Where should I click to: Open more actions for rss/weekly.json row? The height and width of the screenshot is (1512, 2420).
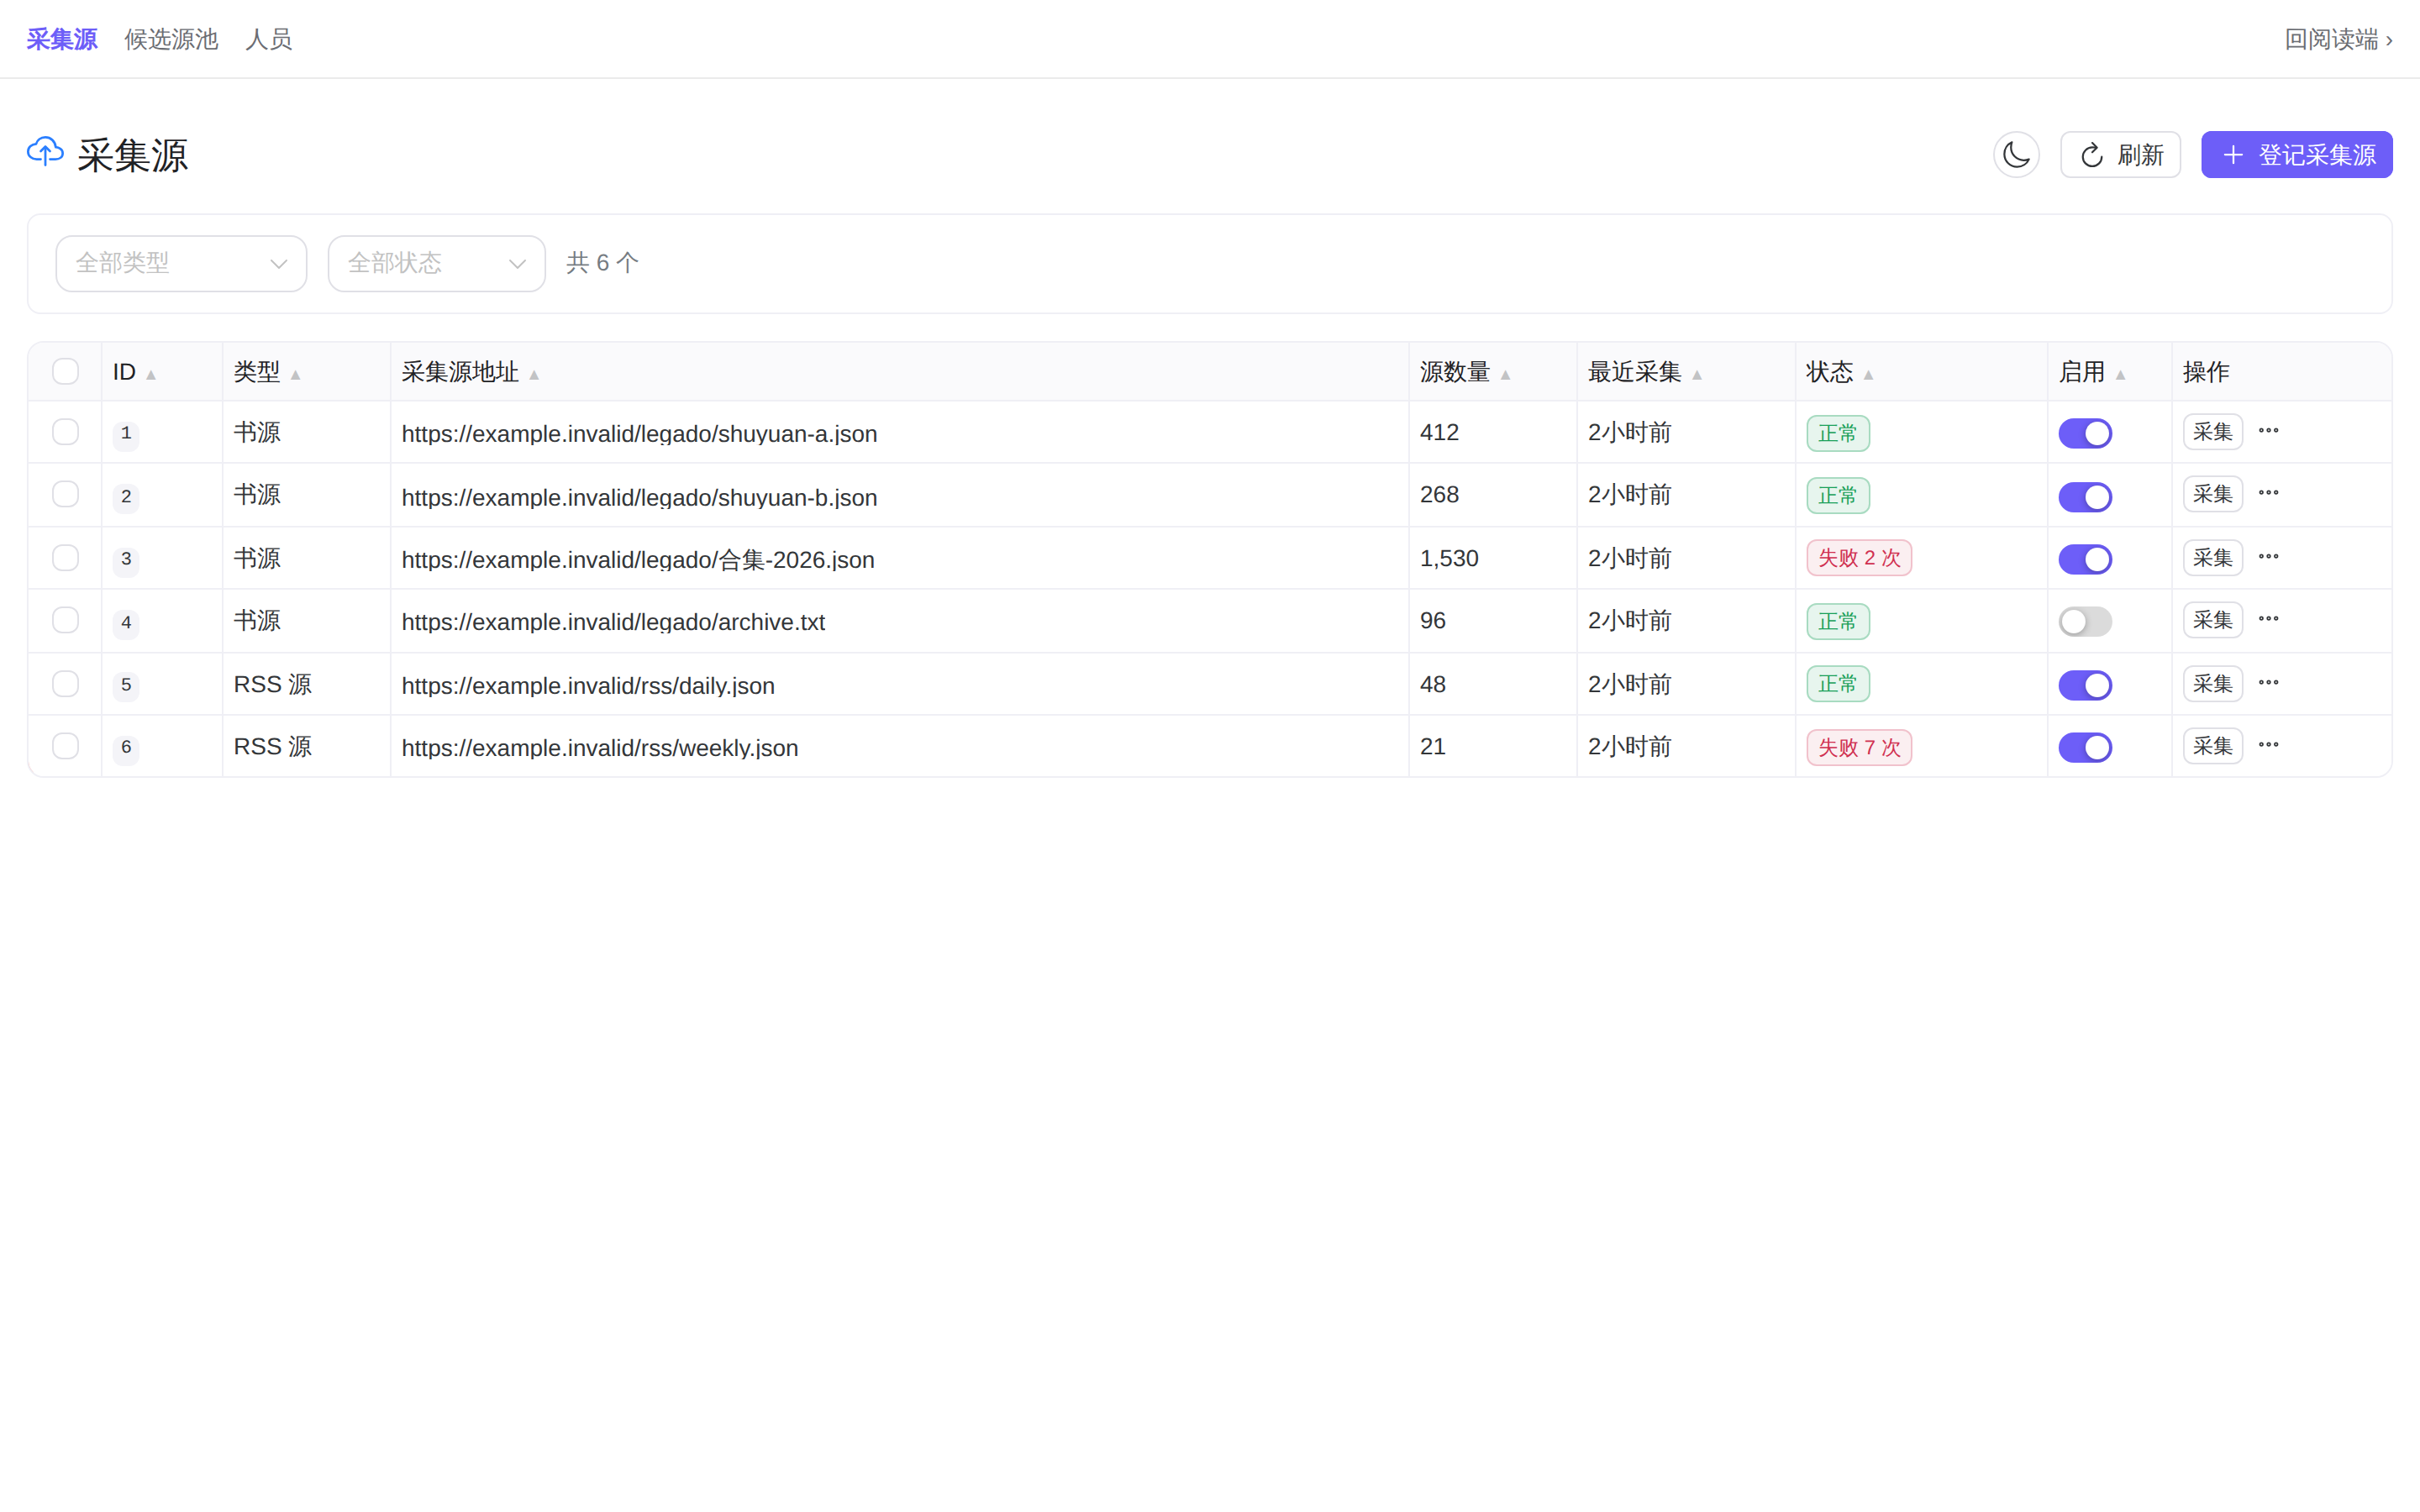pos(2268,745)
